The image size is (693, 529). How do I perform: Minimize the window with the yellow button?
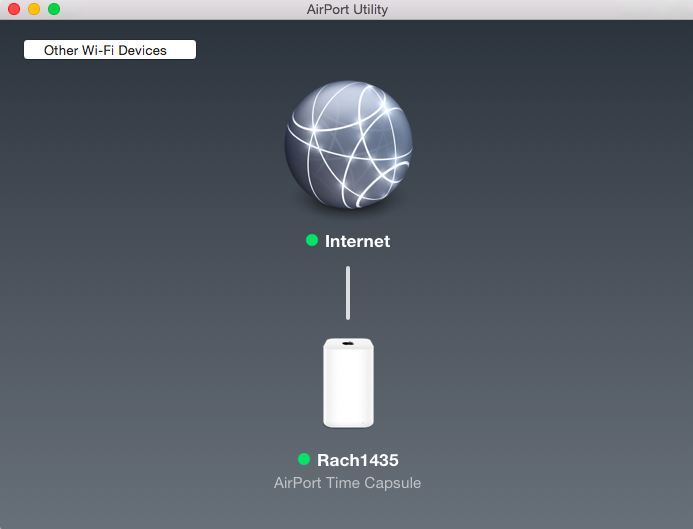[x=34, y=9]
